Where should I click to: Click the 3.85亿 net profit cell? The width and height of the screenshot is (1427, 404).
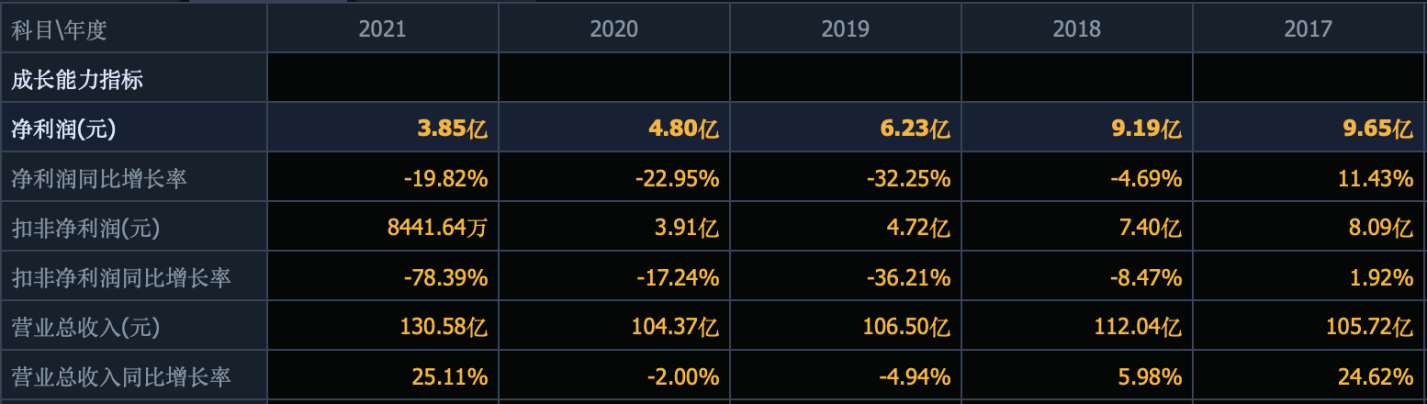coord(452,129)
